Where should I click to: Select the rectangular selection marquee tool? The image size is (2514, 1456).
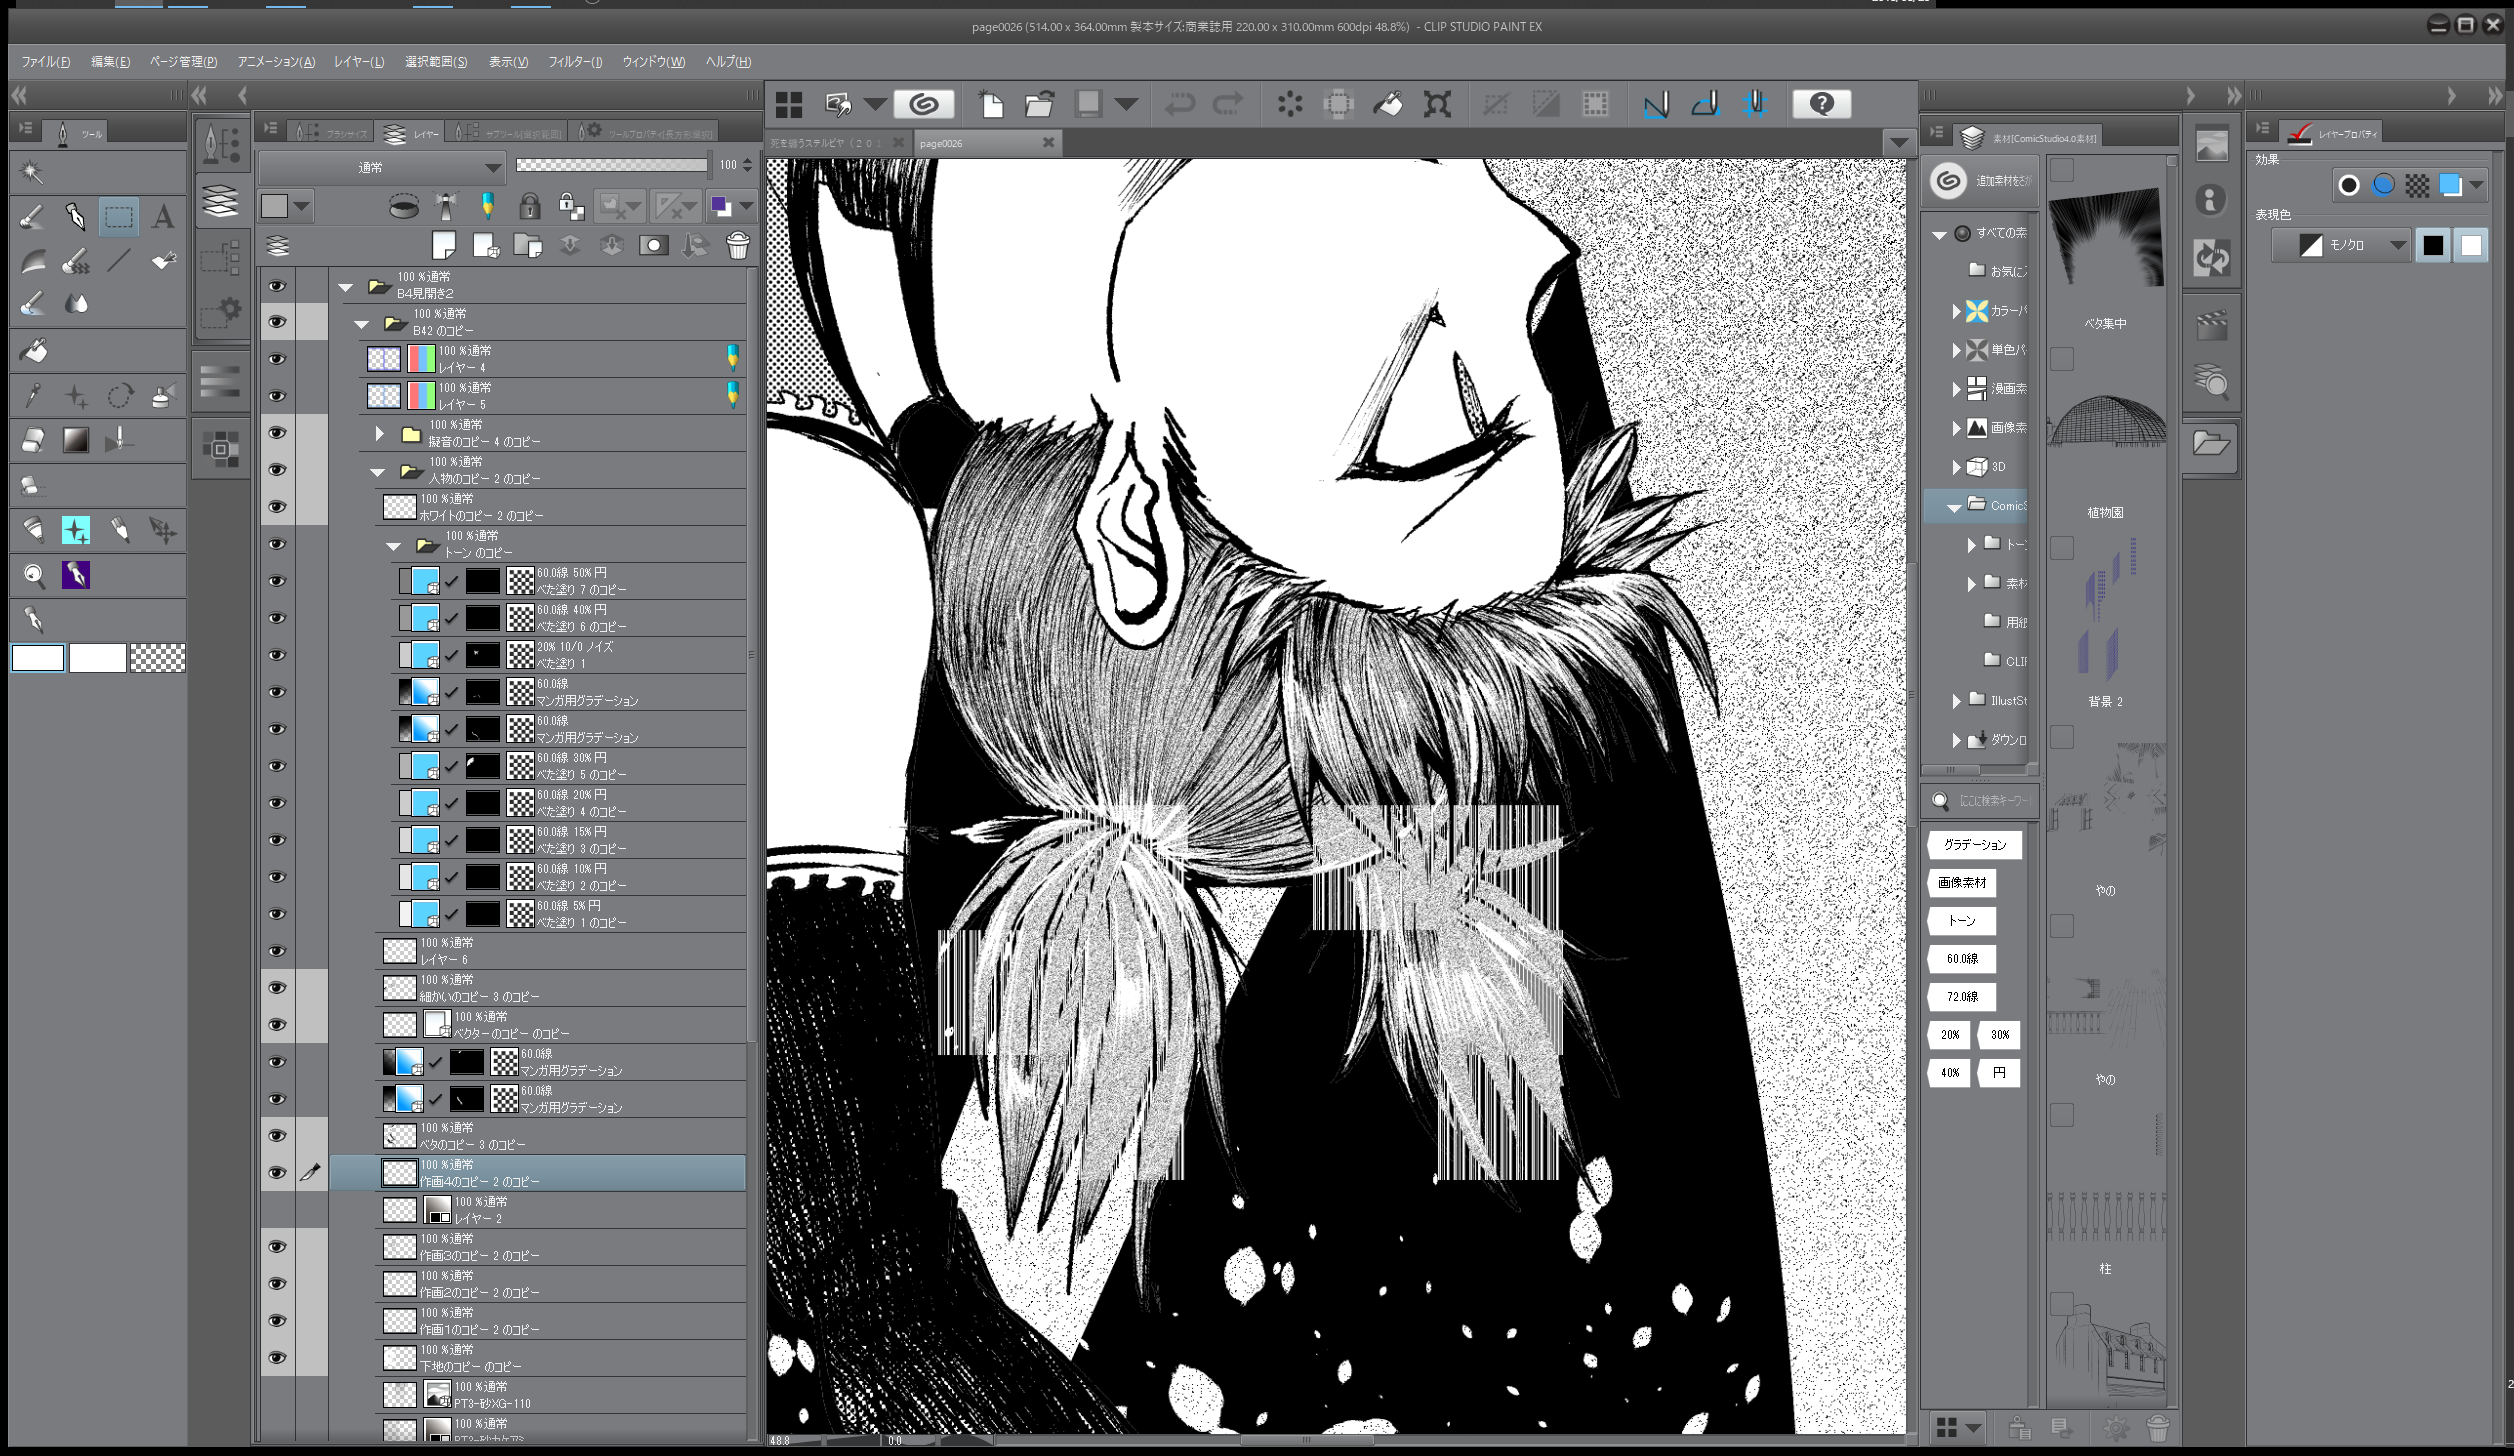tap(119, 216)
